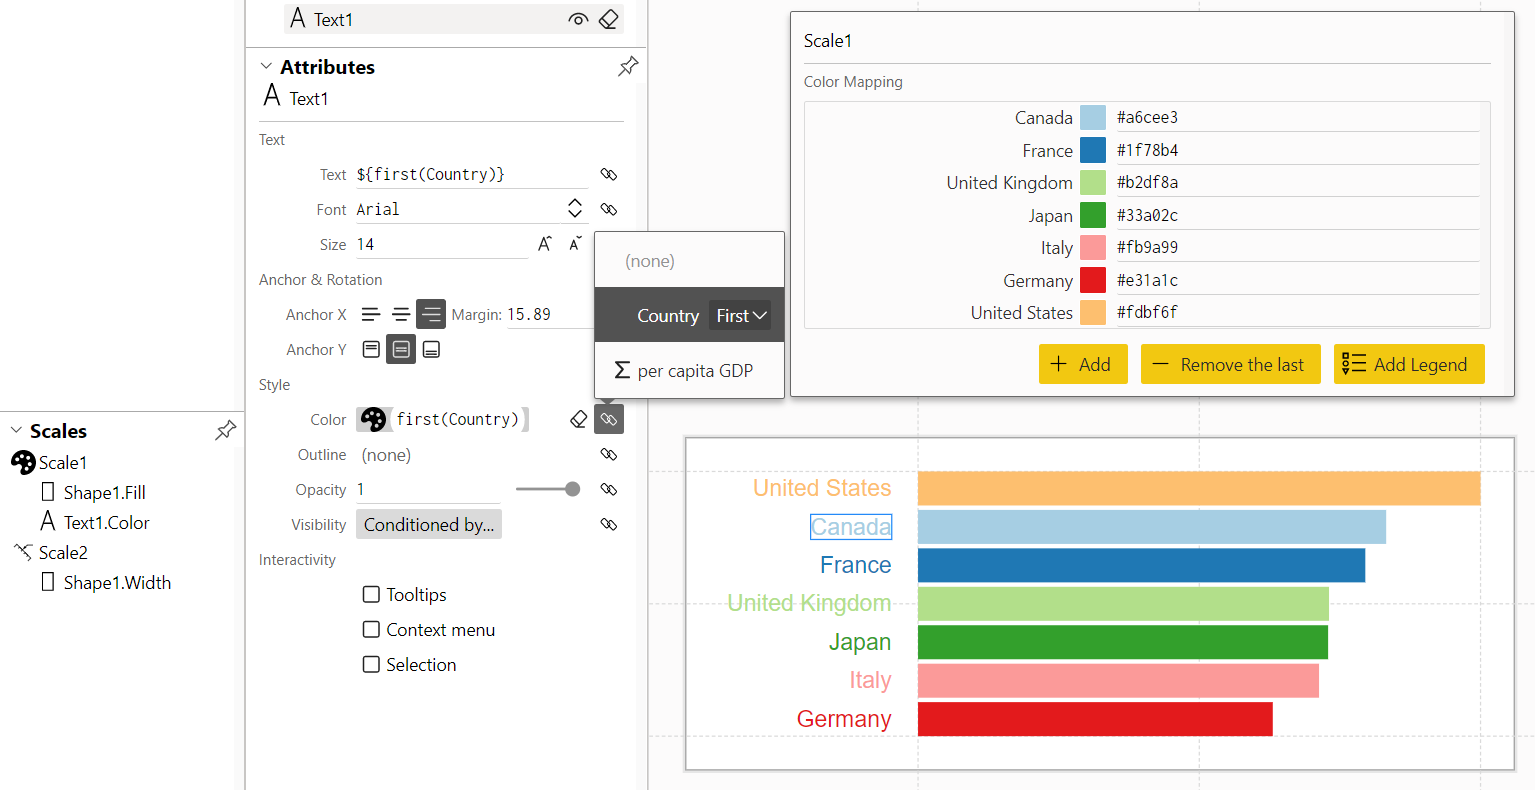Click the Add Legend button
Screen dimensions: 1535x790
[x=1409, y=364]
